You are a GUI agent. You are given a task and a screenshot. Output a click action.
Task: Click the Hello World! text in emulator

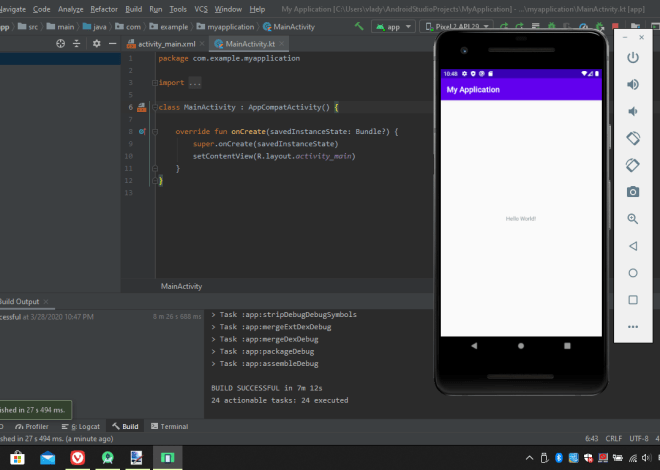pos(521,218)
